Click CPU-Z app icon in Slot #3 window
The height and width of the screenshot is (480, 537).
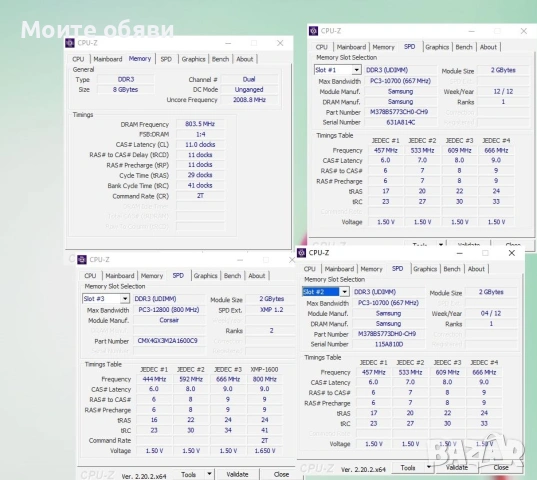point(82,260)
